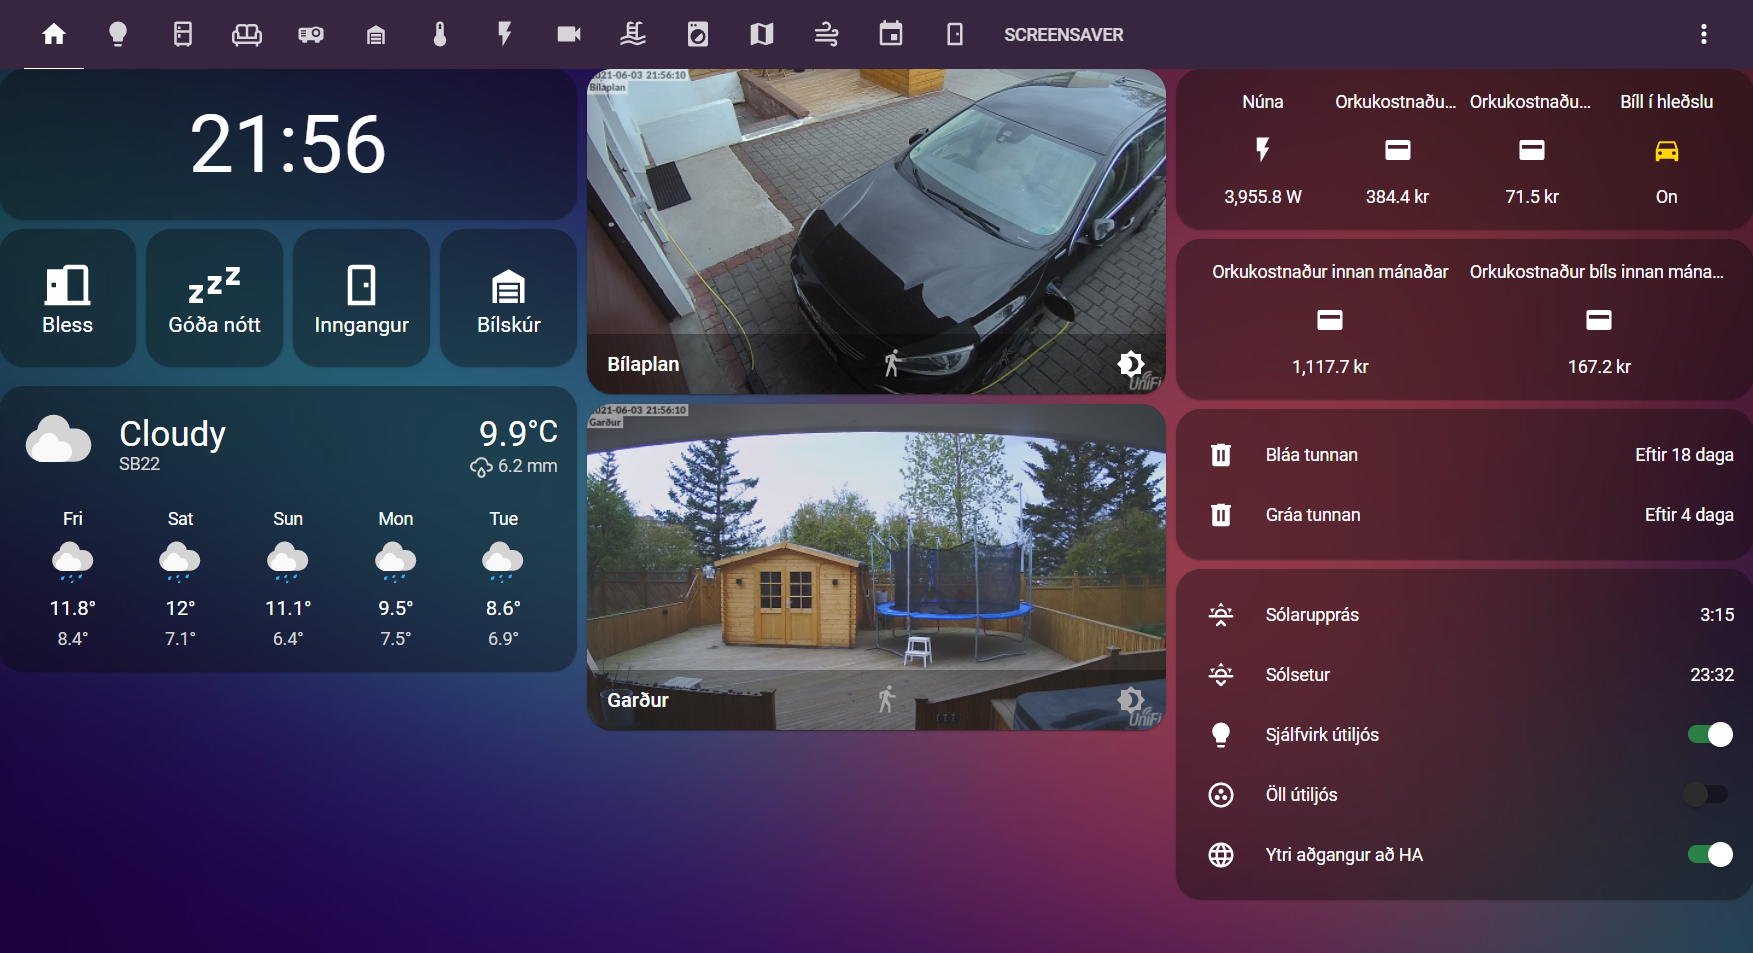1753x953 pixels.
Task: Select the living room couch icon
Action: (247, 34)
